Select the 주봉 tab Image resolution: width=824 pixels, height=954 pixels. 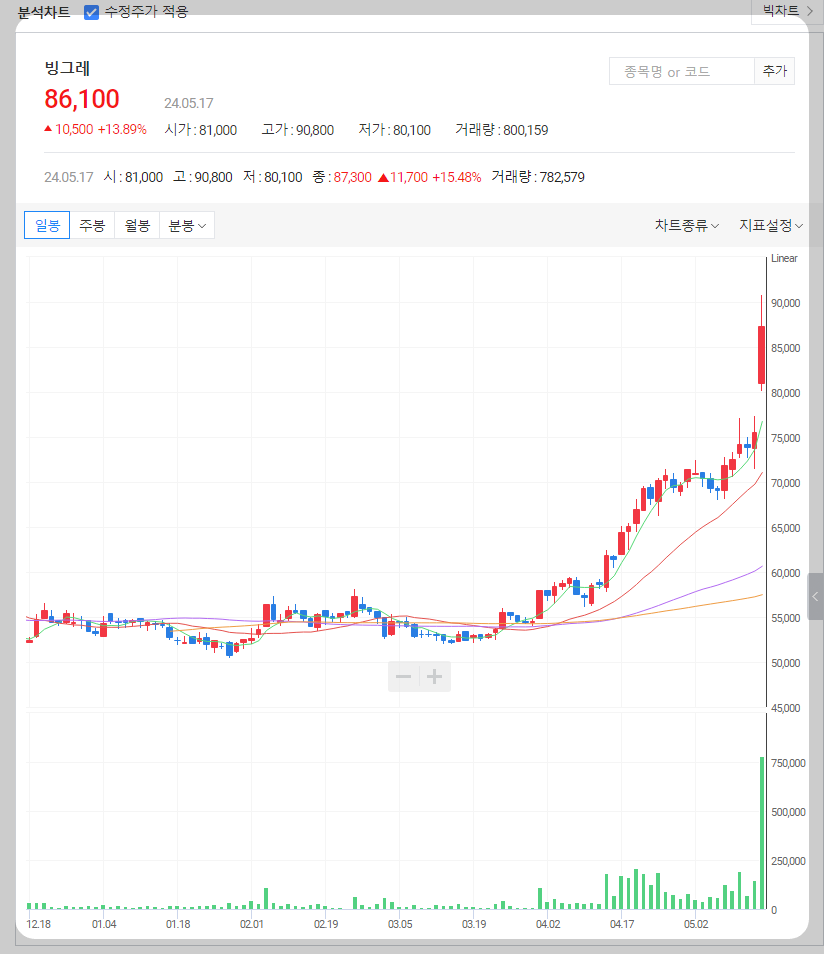coord(92,226)
